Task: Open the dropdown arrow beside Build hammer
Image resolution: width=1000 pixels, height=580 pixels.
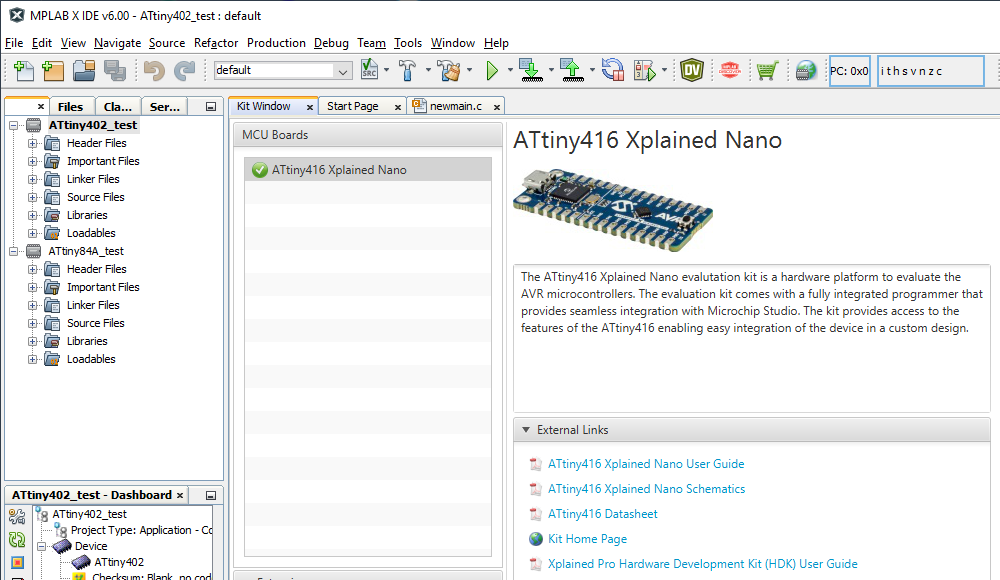Action: click(x=428, y=70)
